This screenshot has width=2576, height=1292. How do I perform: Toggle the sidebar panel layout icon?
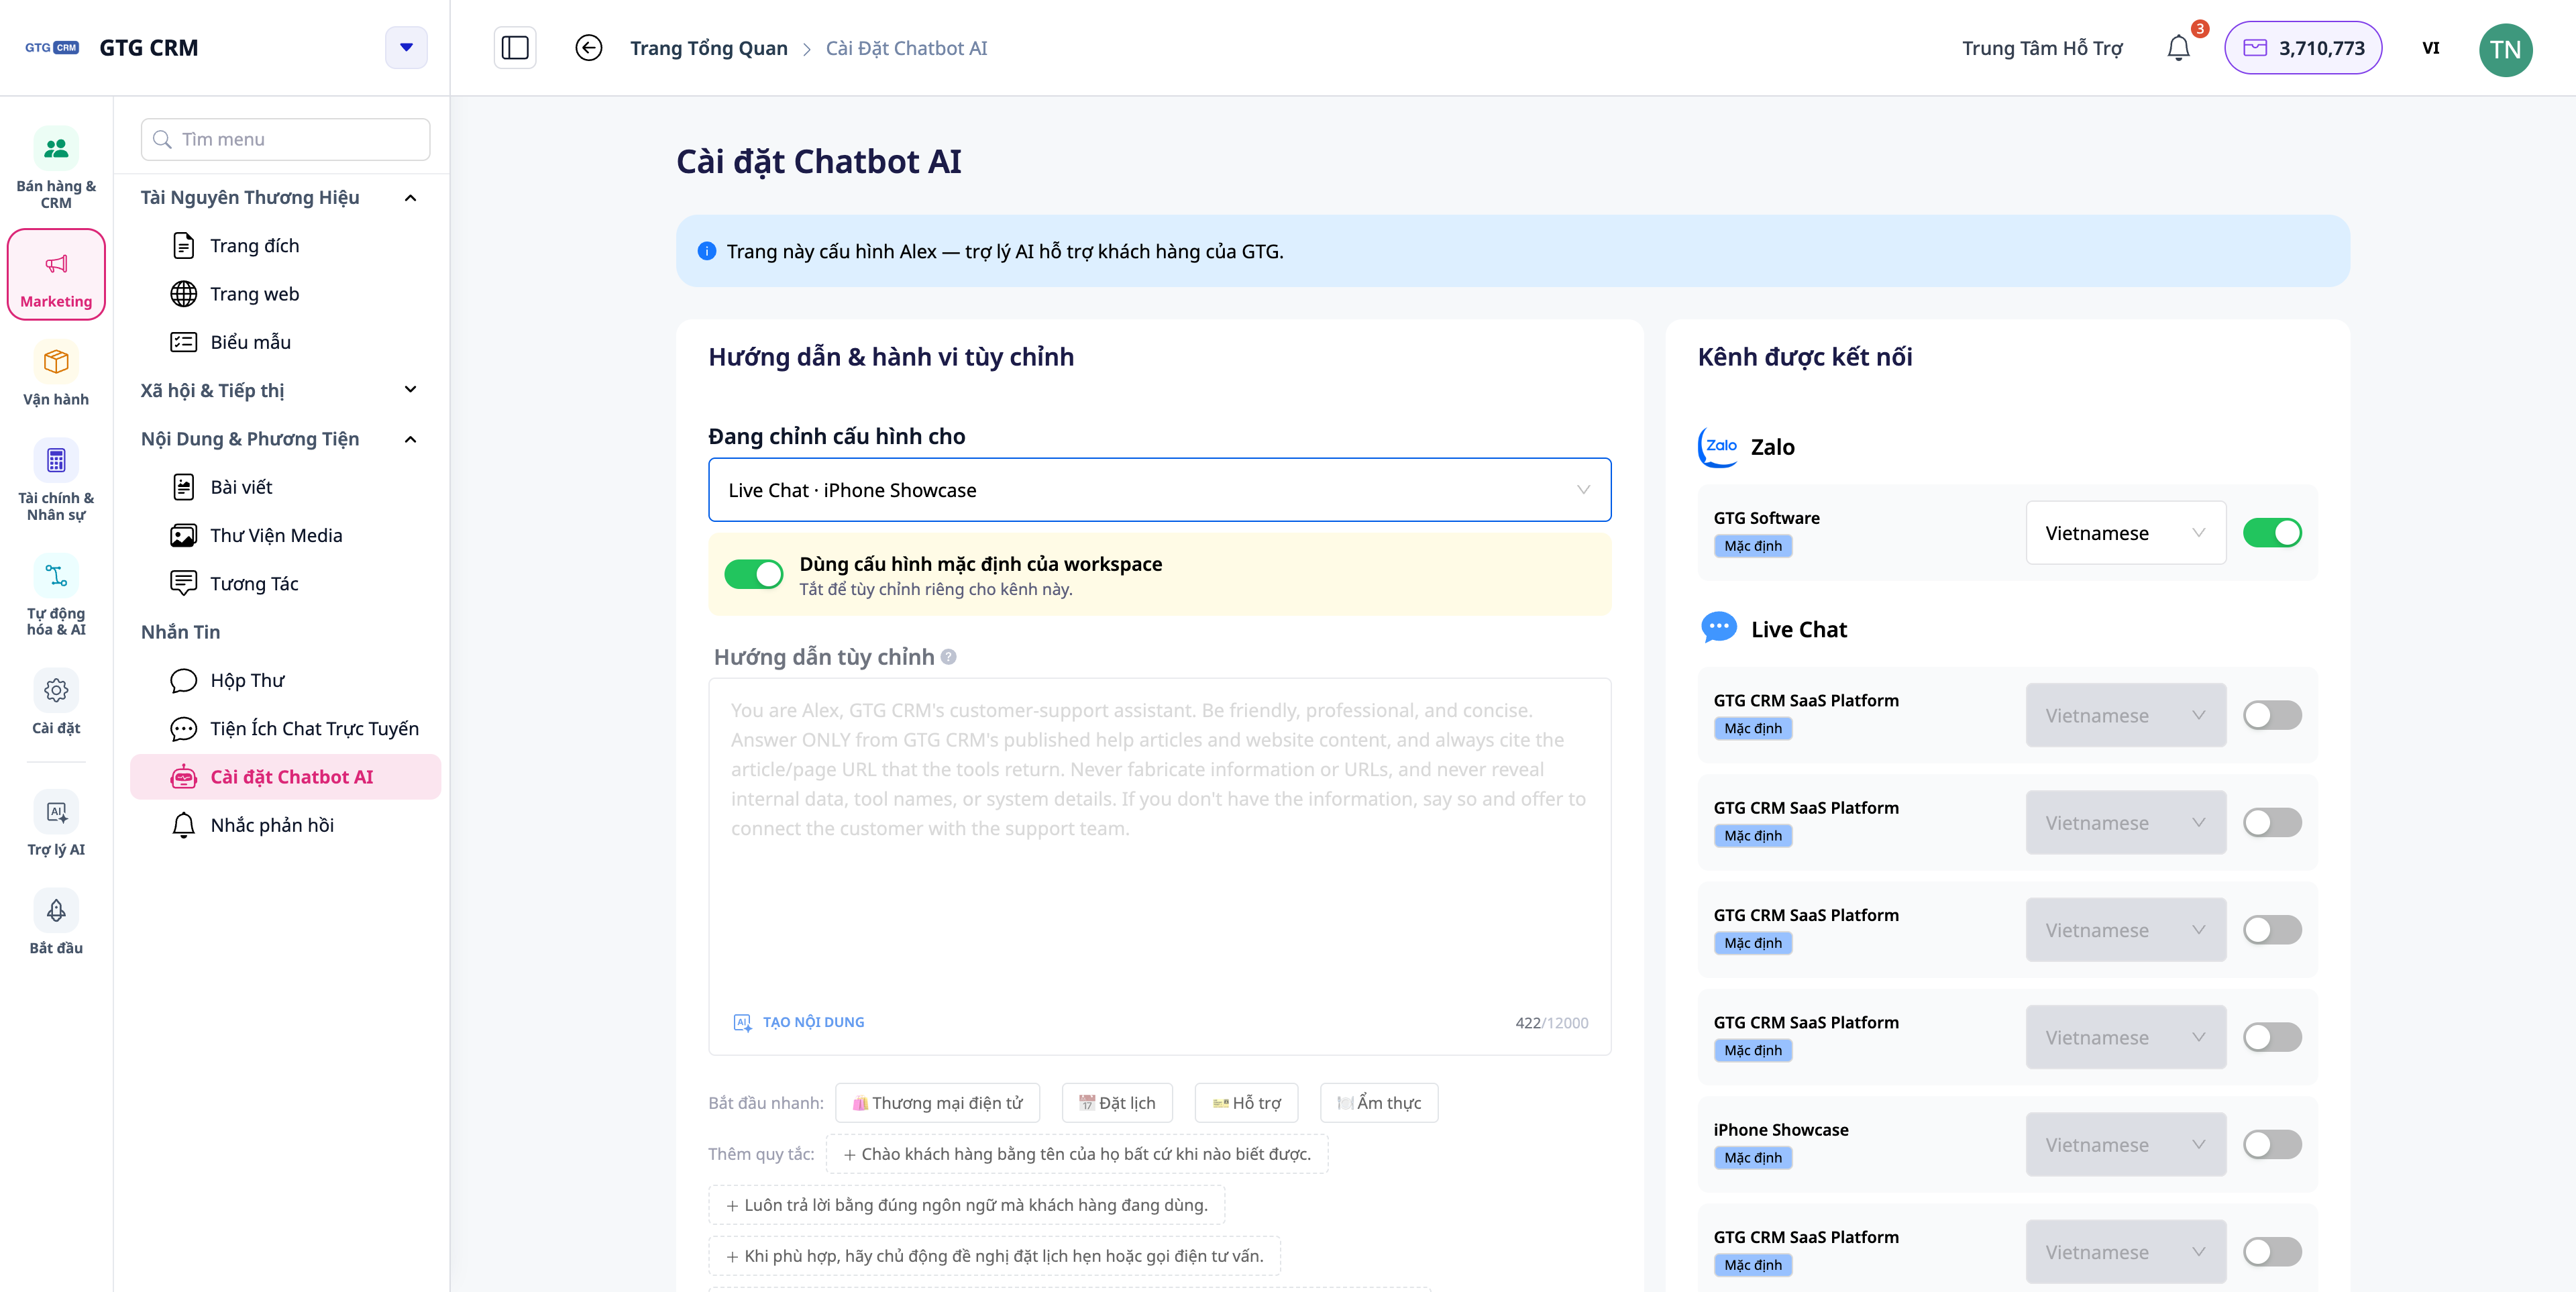click(515, 48)
